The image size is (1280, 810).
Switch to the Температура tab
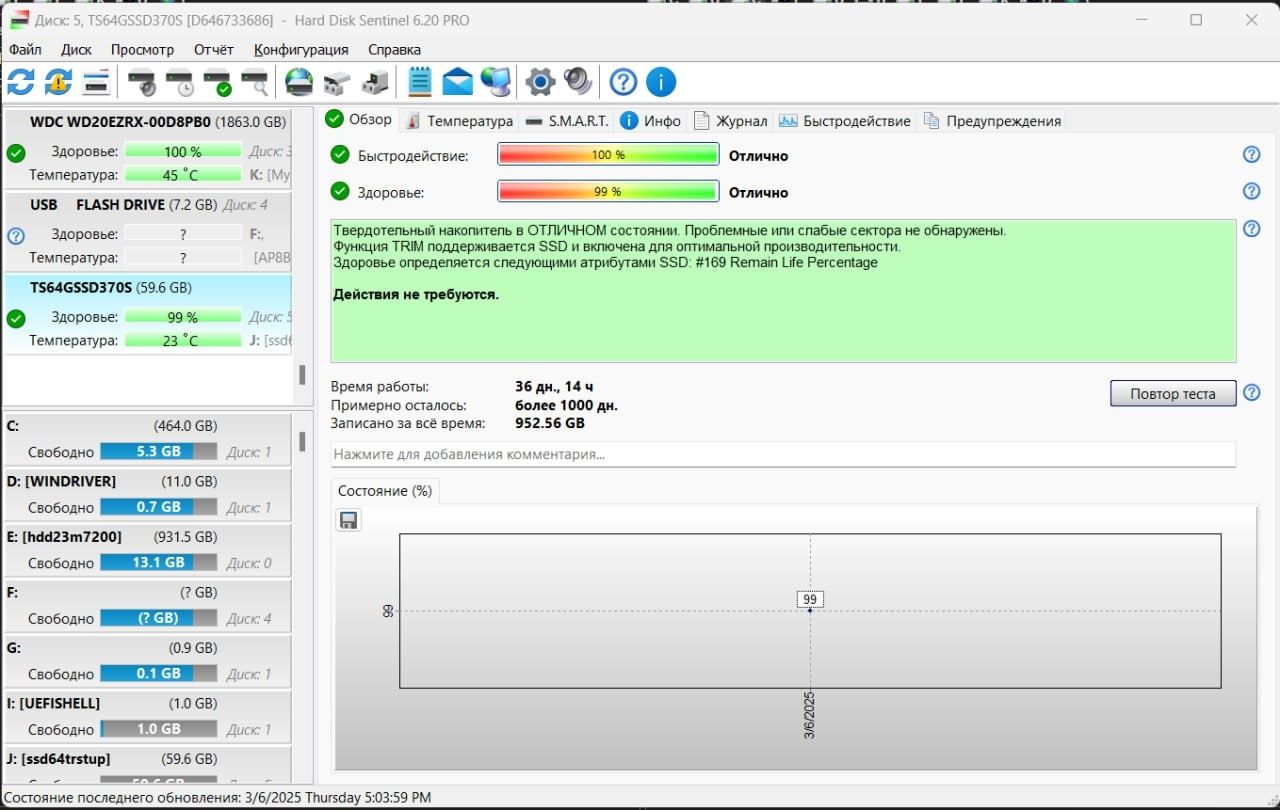(459, 121)
